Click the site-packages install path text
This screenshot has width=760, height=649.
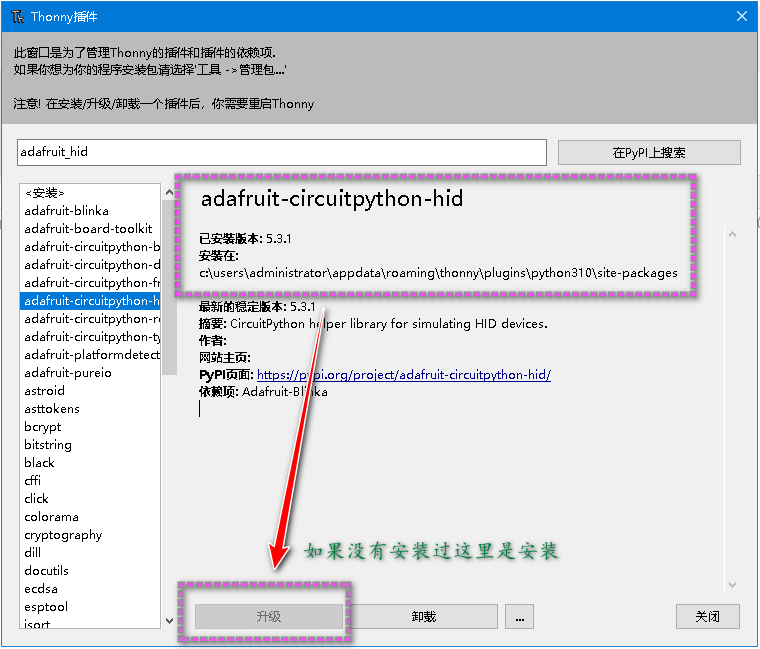pyautogui.click(x=439, y=273)
